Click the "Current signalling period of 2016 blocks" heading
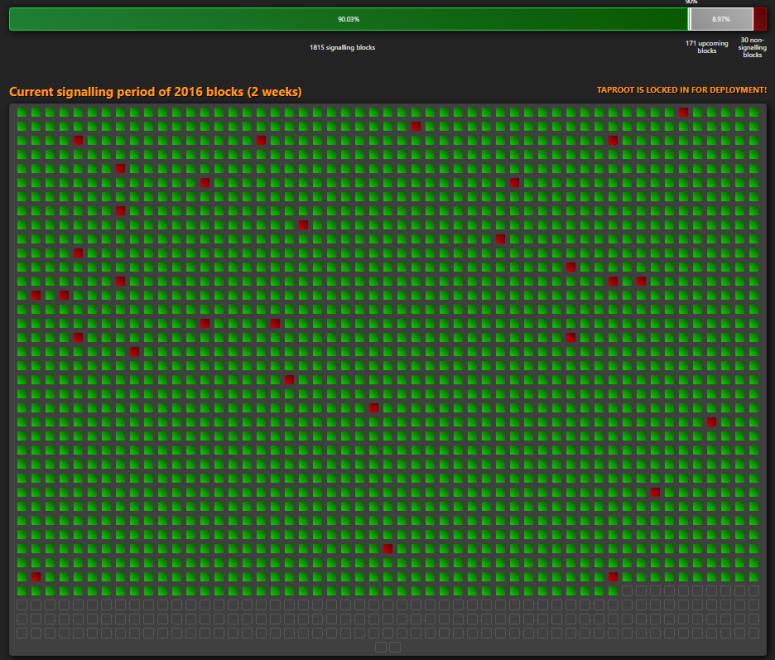 click(155, 92)
